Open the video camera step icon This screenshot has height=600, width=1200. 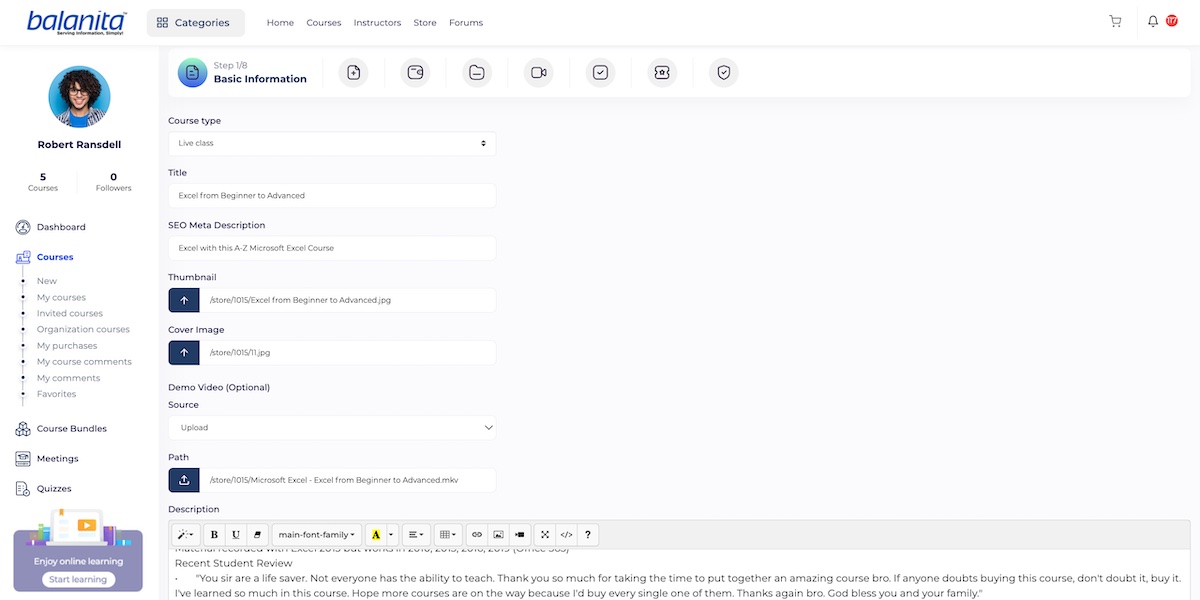pos(538,72)
